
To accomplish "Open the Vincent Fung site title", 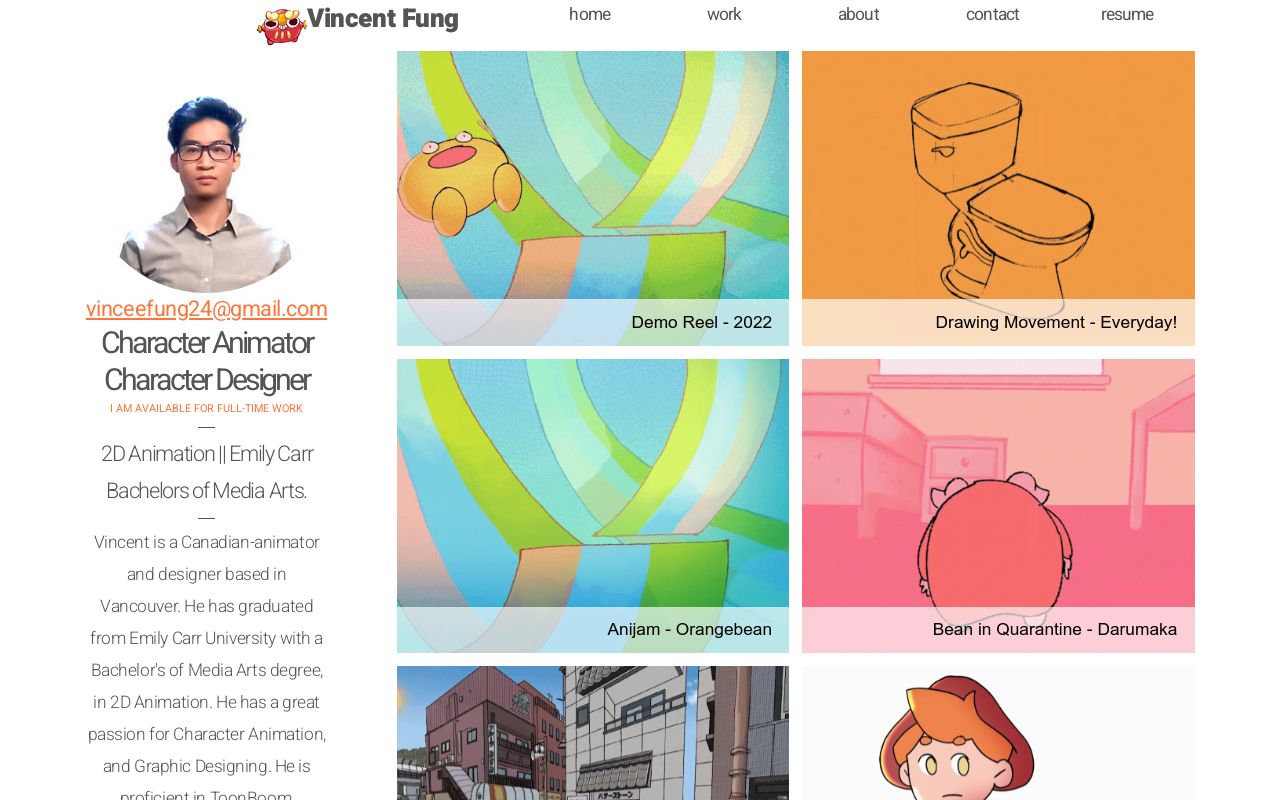I will point(383,19).
